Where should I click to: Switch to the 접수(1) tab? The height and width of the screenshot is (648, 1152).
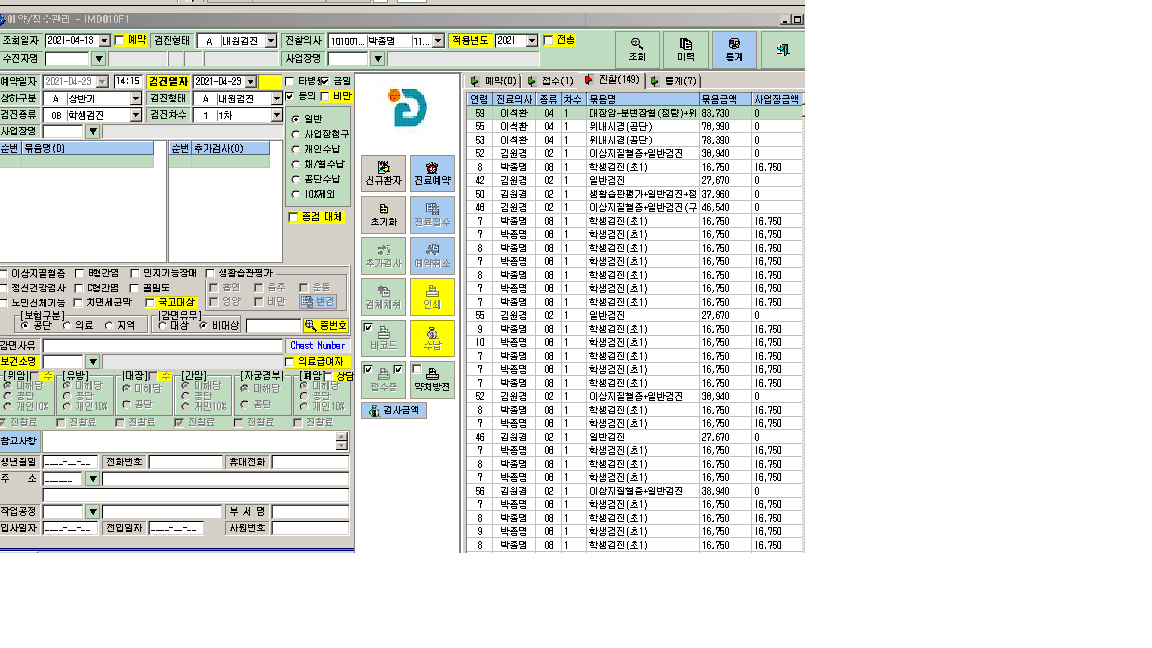[x=551, y=81]
